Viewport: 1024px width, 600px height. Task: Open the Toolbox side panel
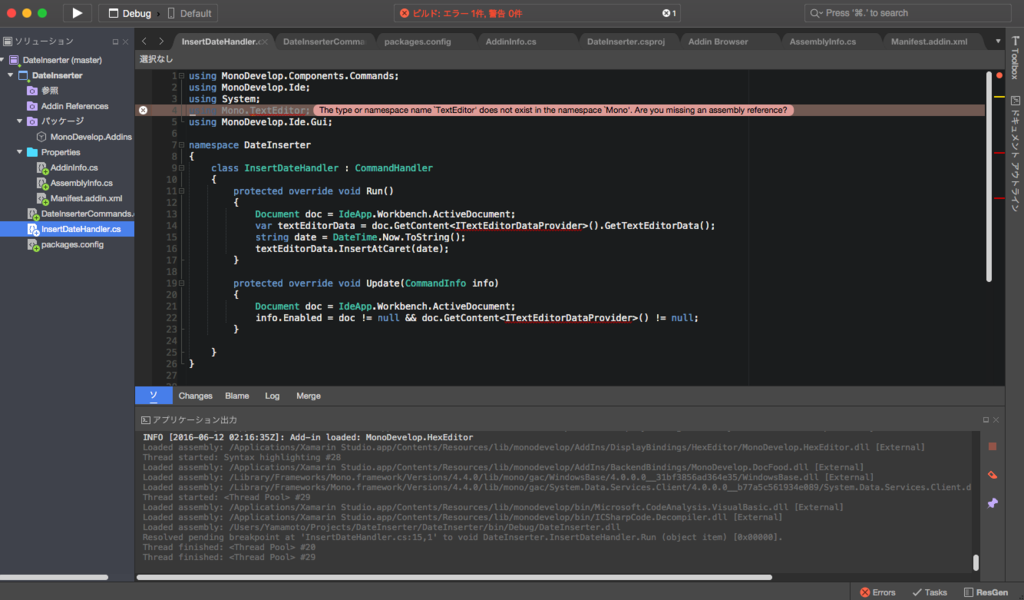click(x=1014, y=58)
